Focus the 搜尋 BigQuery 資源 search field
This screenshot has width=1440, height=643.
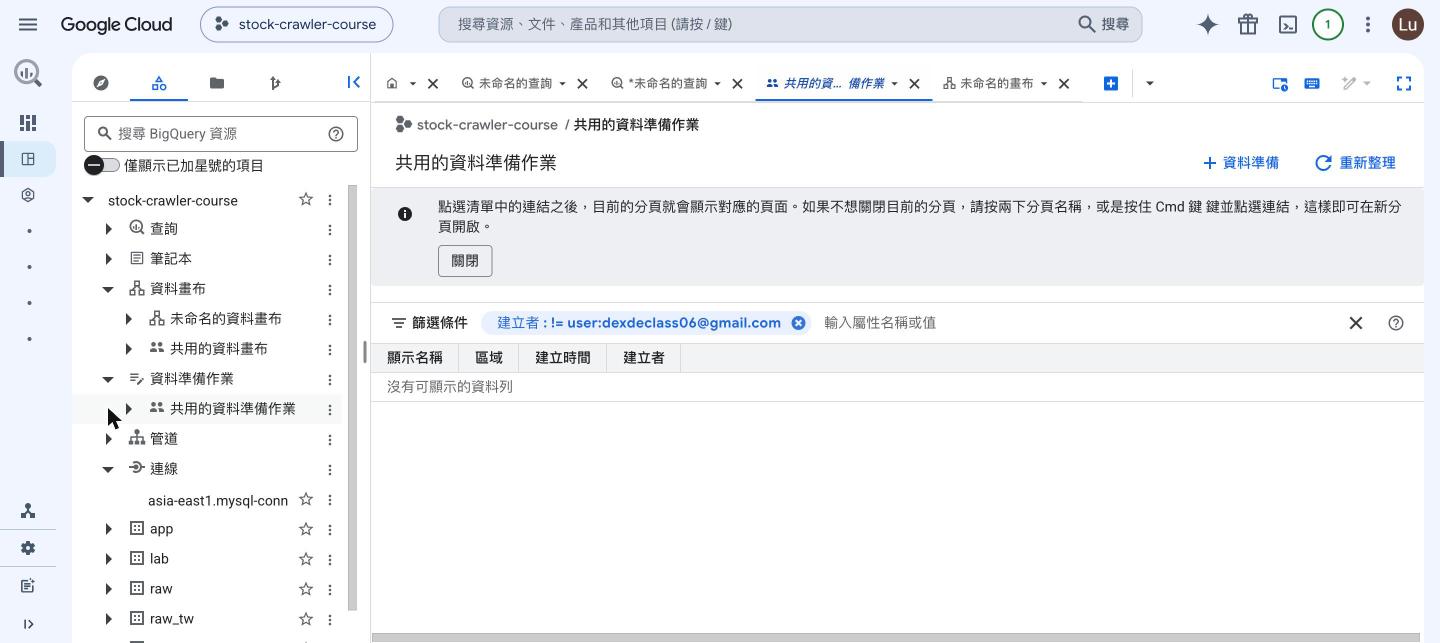(220, 134)
